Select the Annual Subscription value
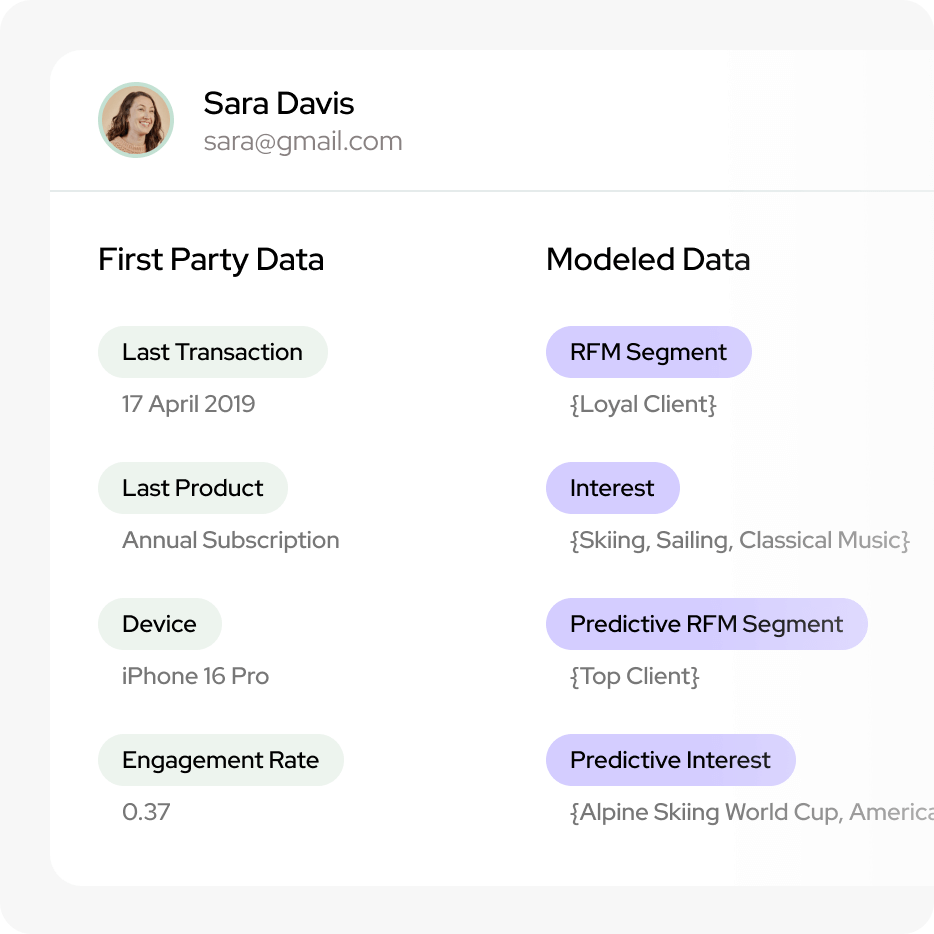 coord(230,540)
